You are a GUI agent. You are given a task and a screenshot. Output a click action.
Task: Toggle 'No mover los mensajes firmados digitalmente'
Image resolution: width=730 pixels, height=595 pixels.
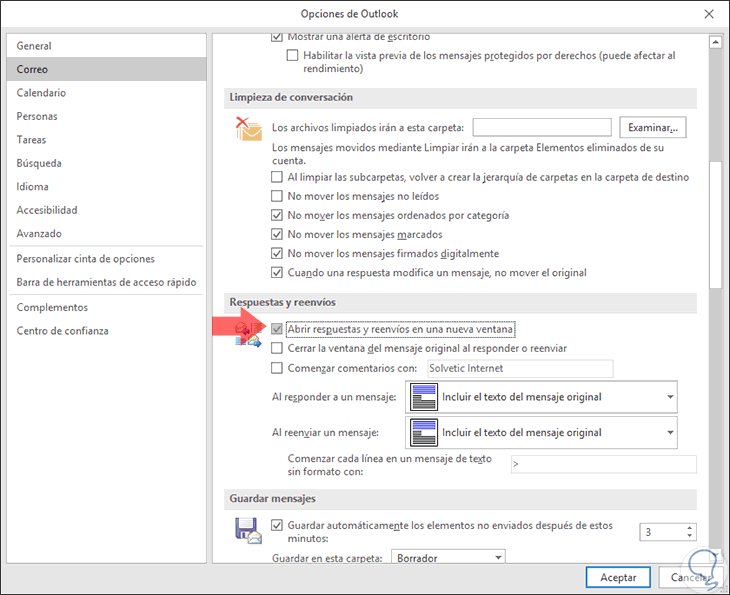[277, 253]
